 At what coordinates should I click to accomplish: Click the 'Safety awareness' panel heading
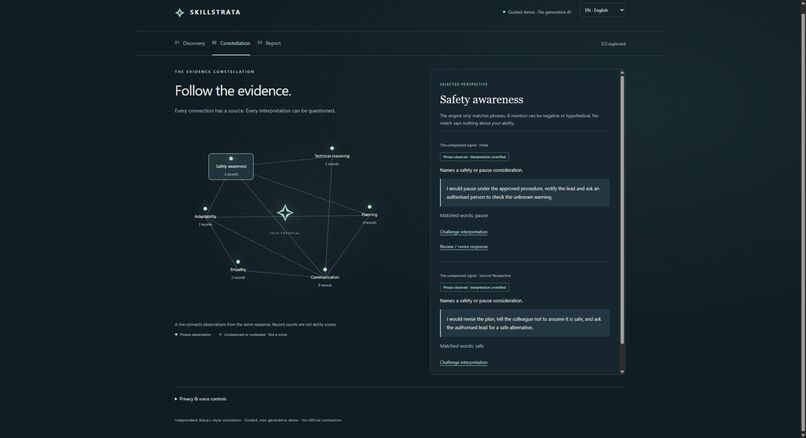[x=481, y=100]
